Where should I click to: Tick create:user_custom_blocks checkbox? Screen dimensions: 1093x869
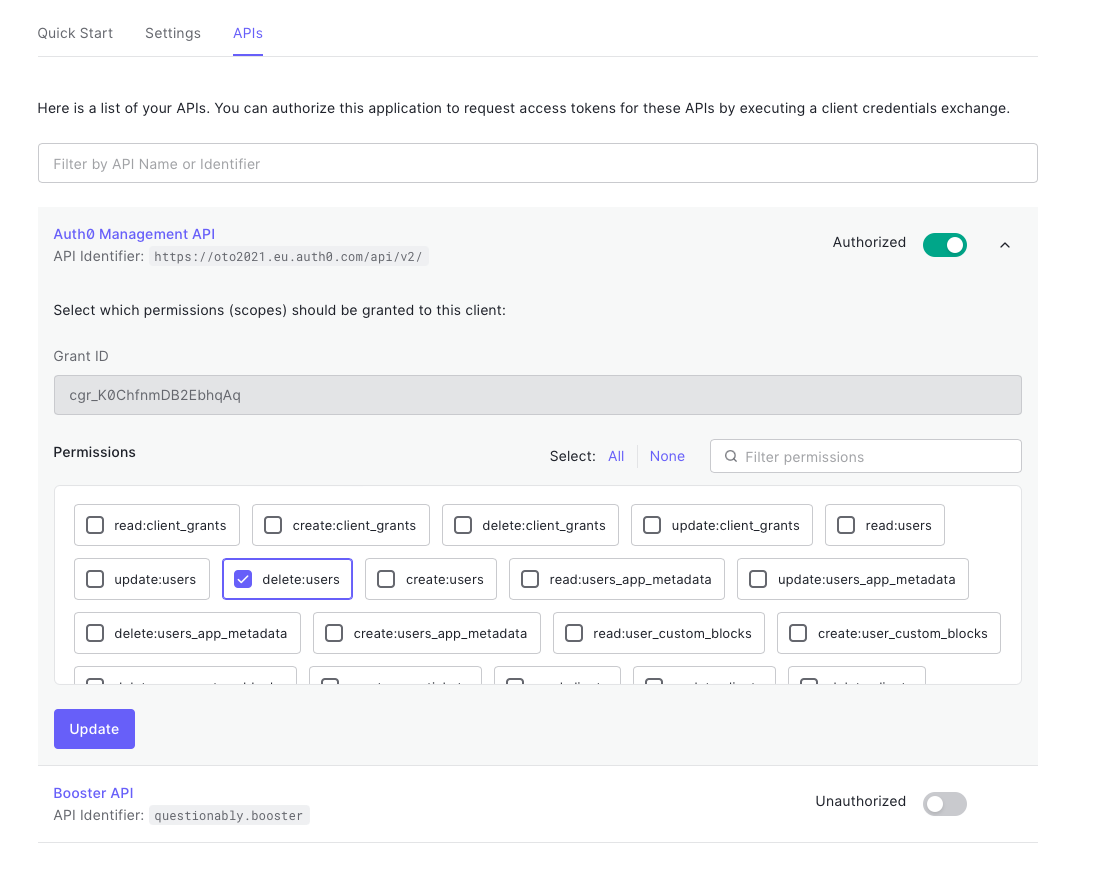(798, 633)
